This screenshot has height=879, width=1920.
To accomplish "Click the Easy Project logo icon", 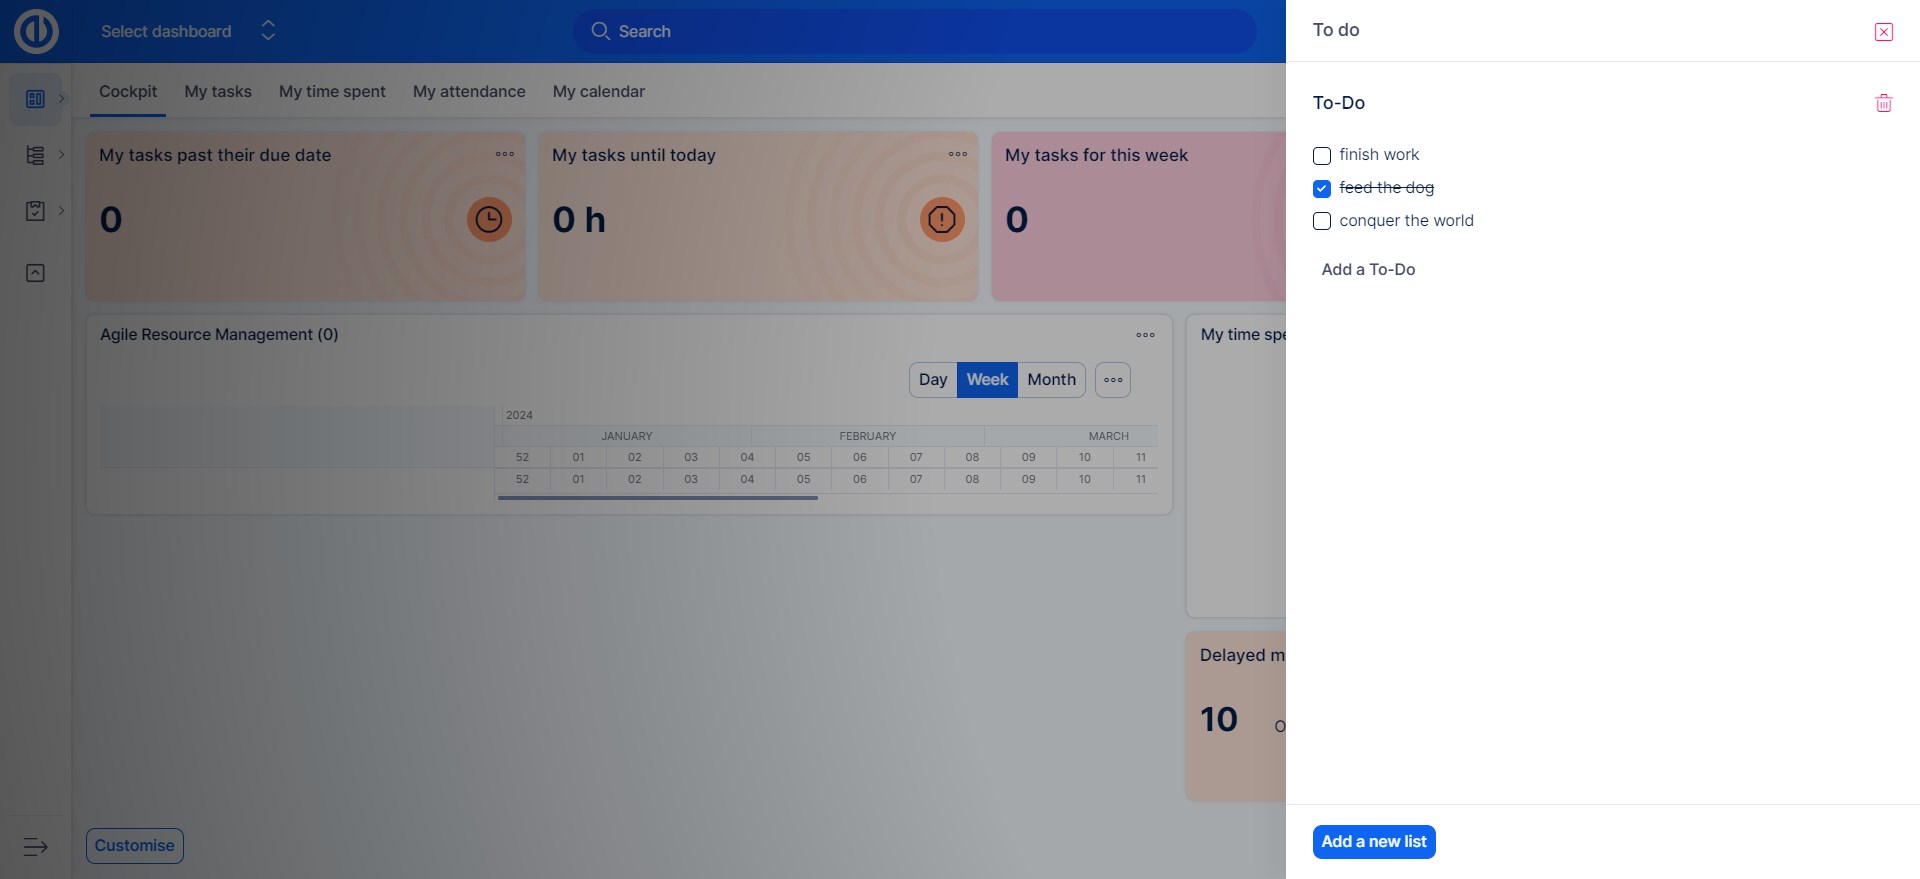I will (x=36, y=31).
